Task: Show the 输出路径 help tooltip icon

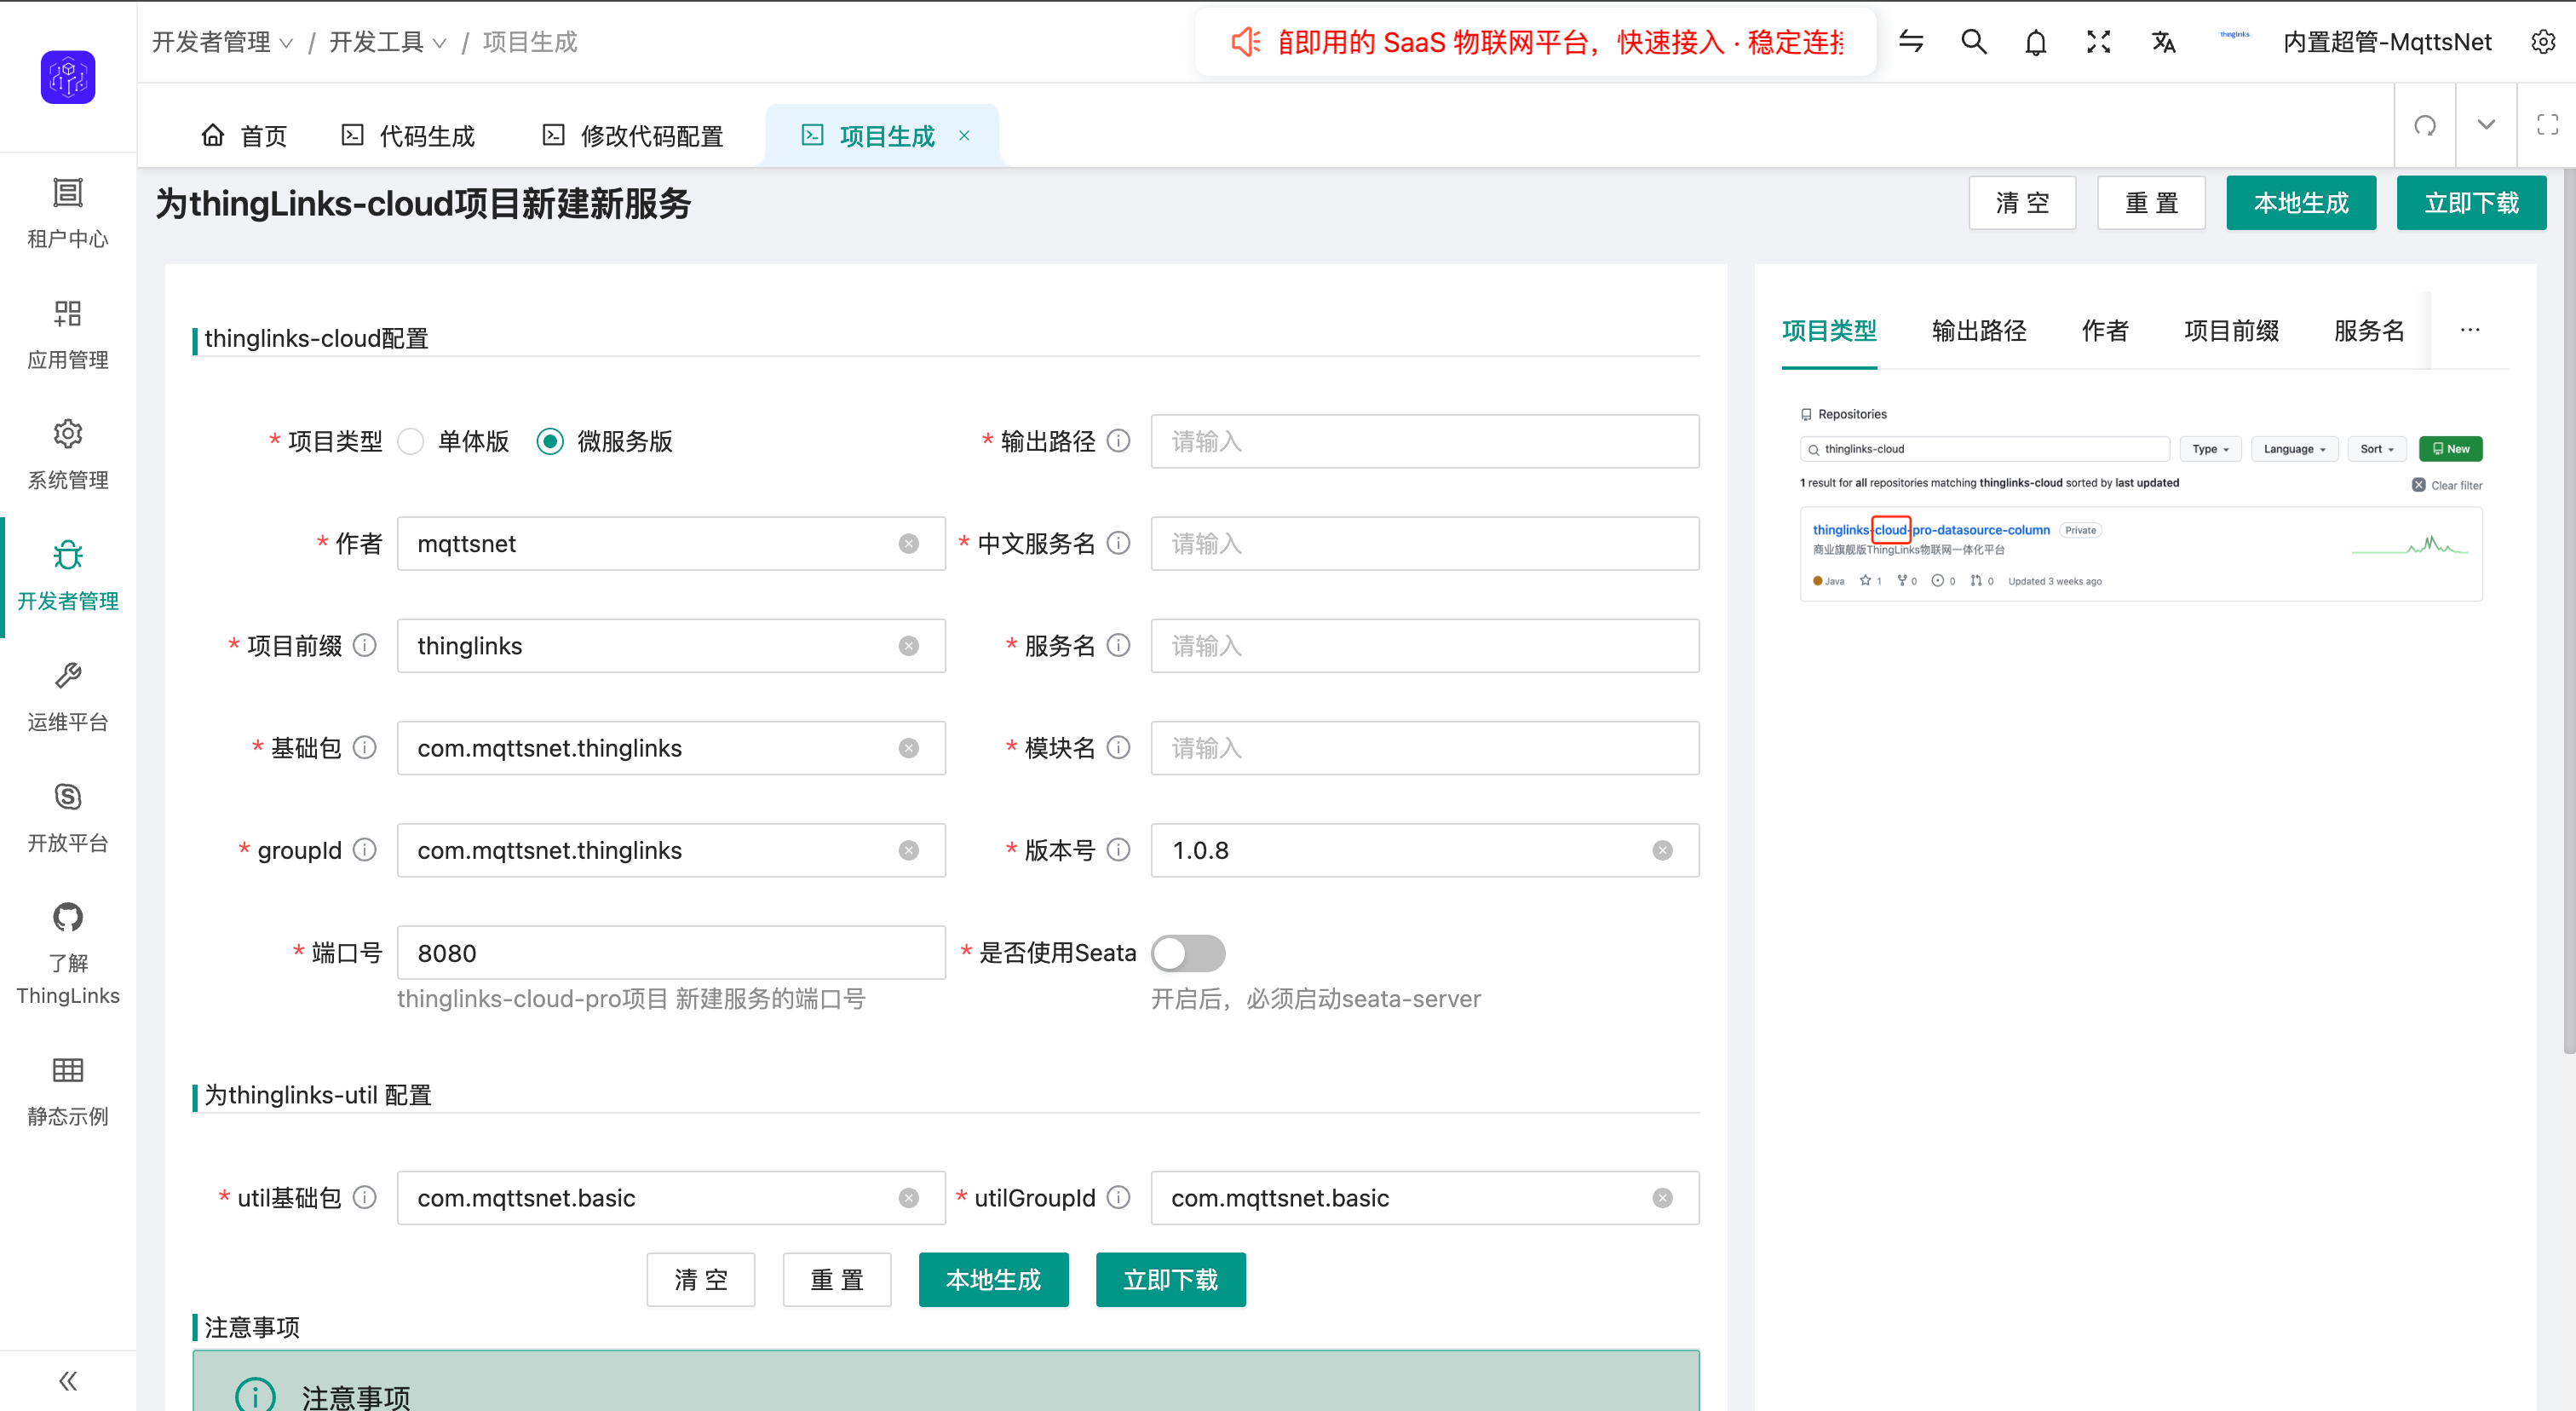Action: (1119, 441)
